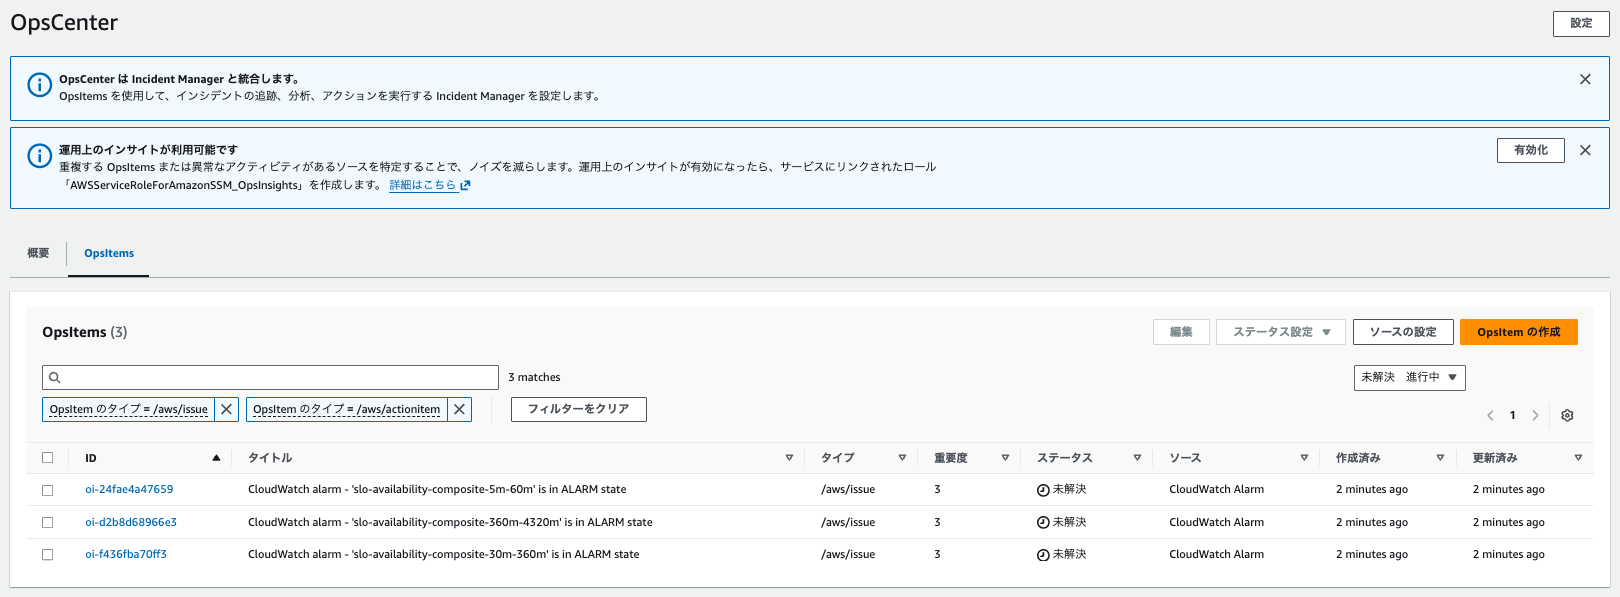Expand the status filter dropdown 未解決 進行中

click(x=1408, y=377)
